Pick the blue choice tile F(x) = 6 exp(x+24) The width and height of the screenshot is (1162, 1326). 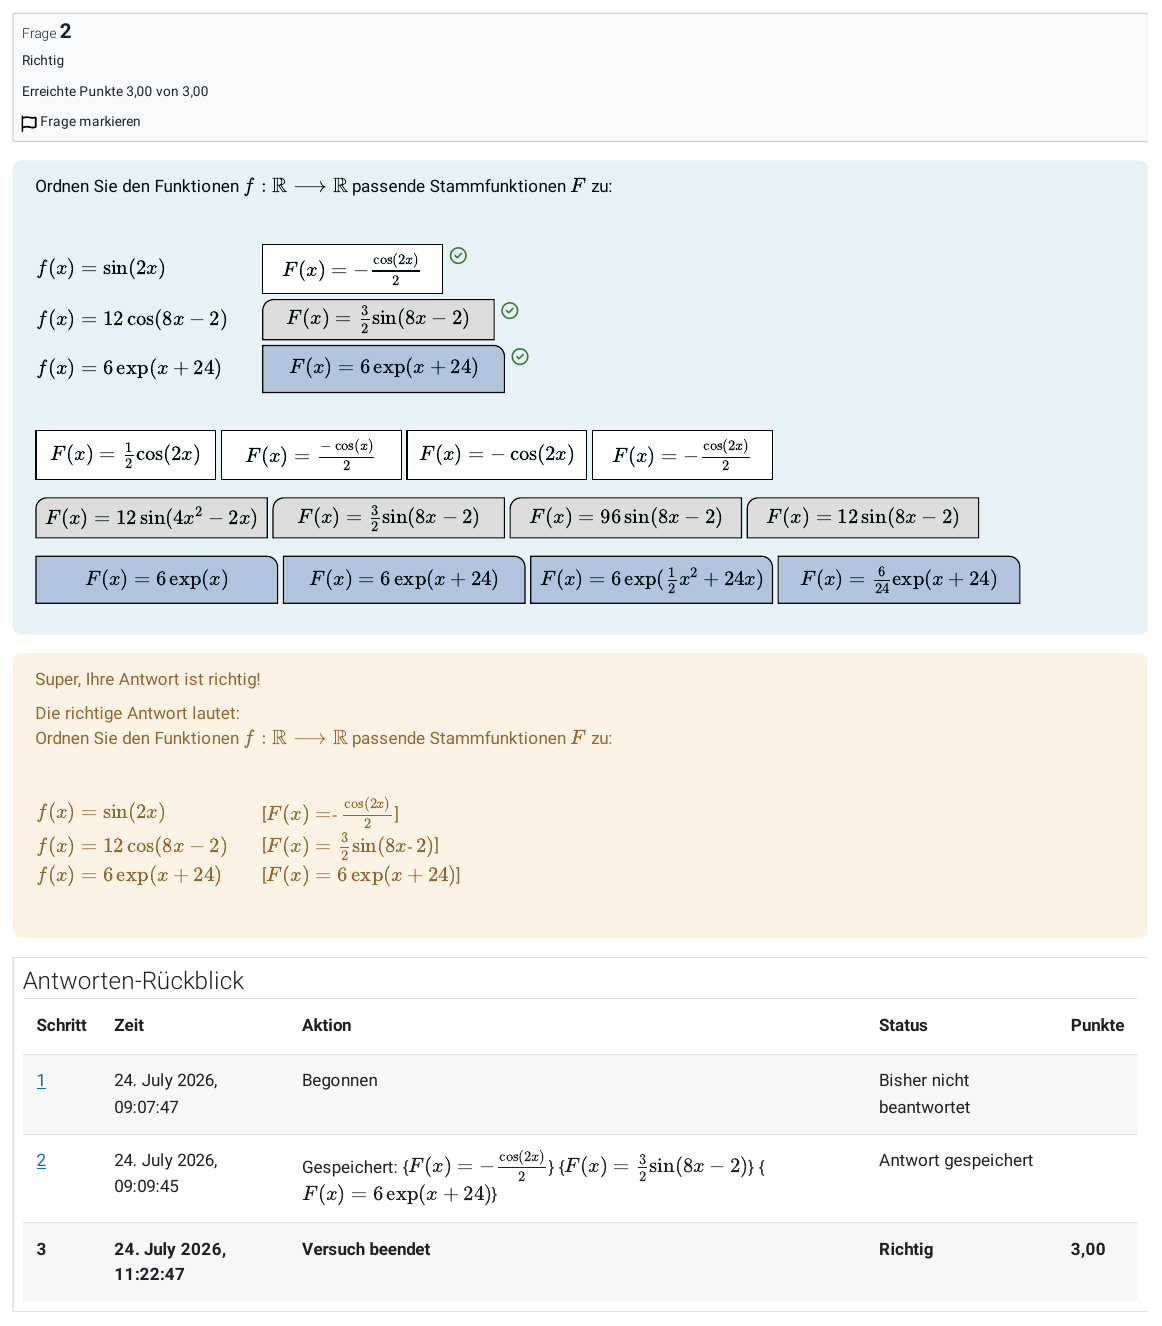tap(404, 580)
